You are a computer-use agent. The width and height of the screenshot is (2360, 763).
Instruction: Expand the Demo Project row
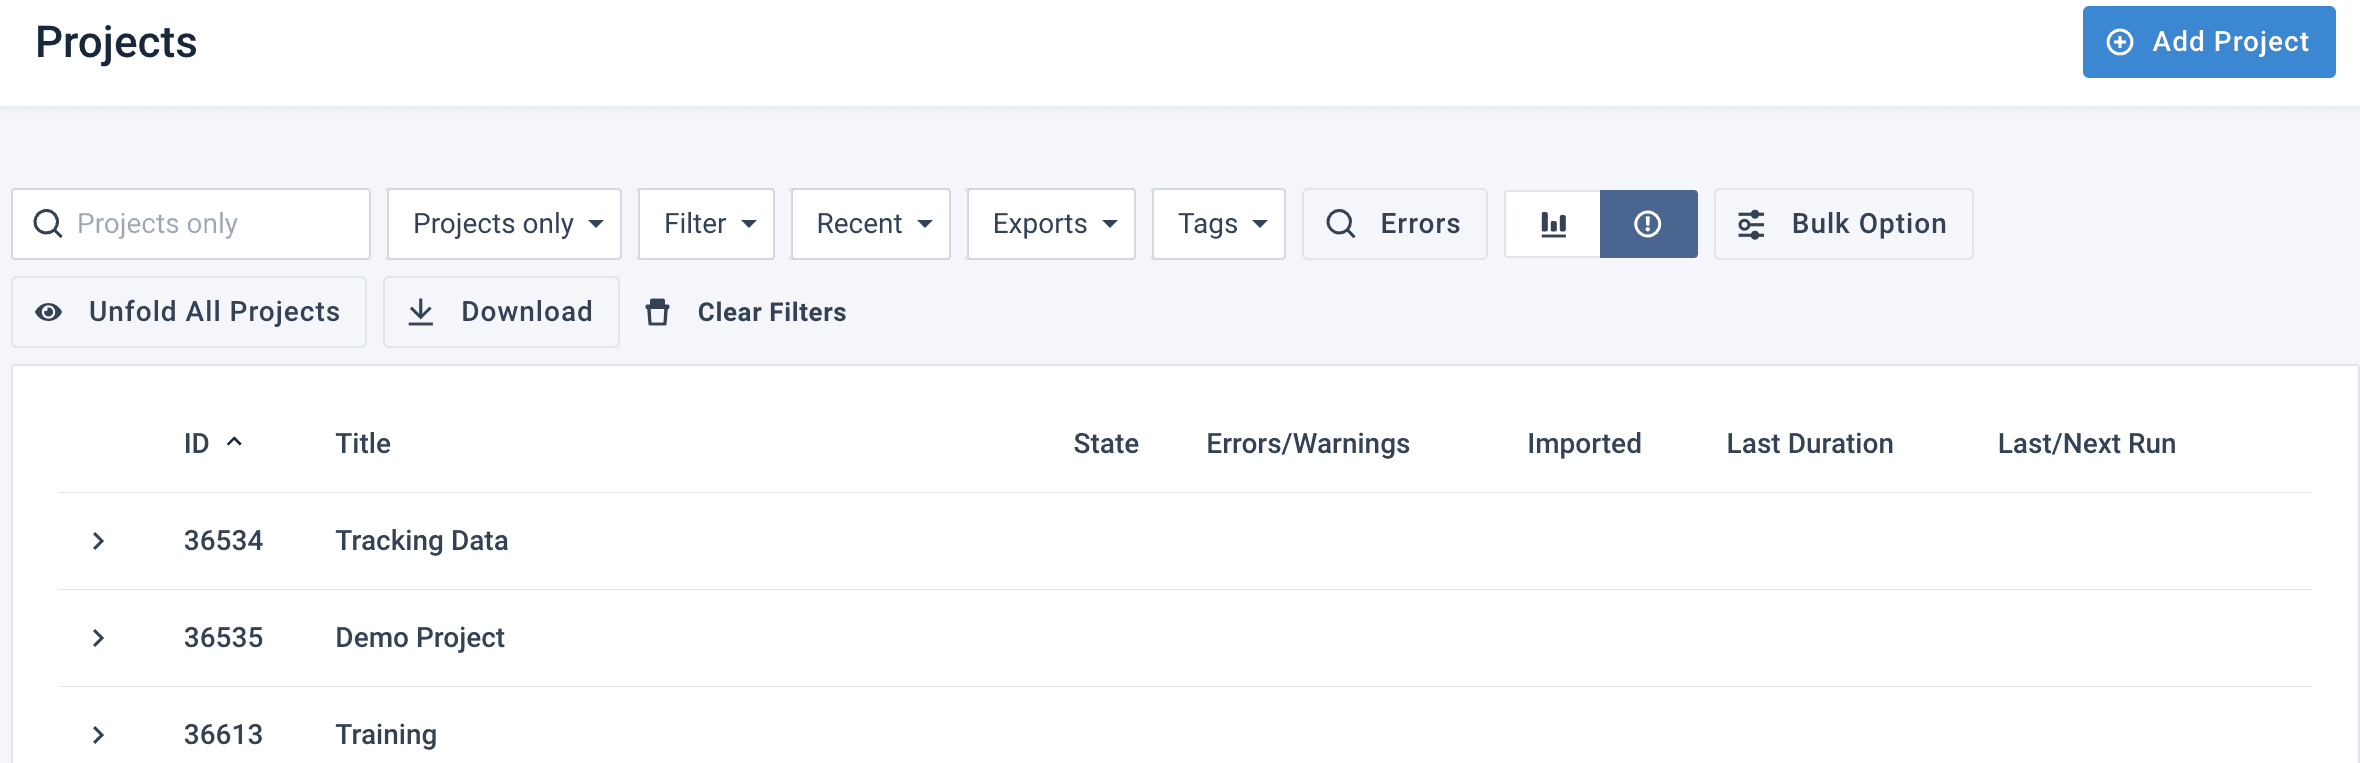pos(98,638)
